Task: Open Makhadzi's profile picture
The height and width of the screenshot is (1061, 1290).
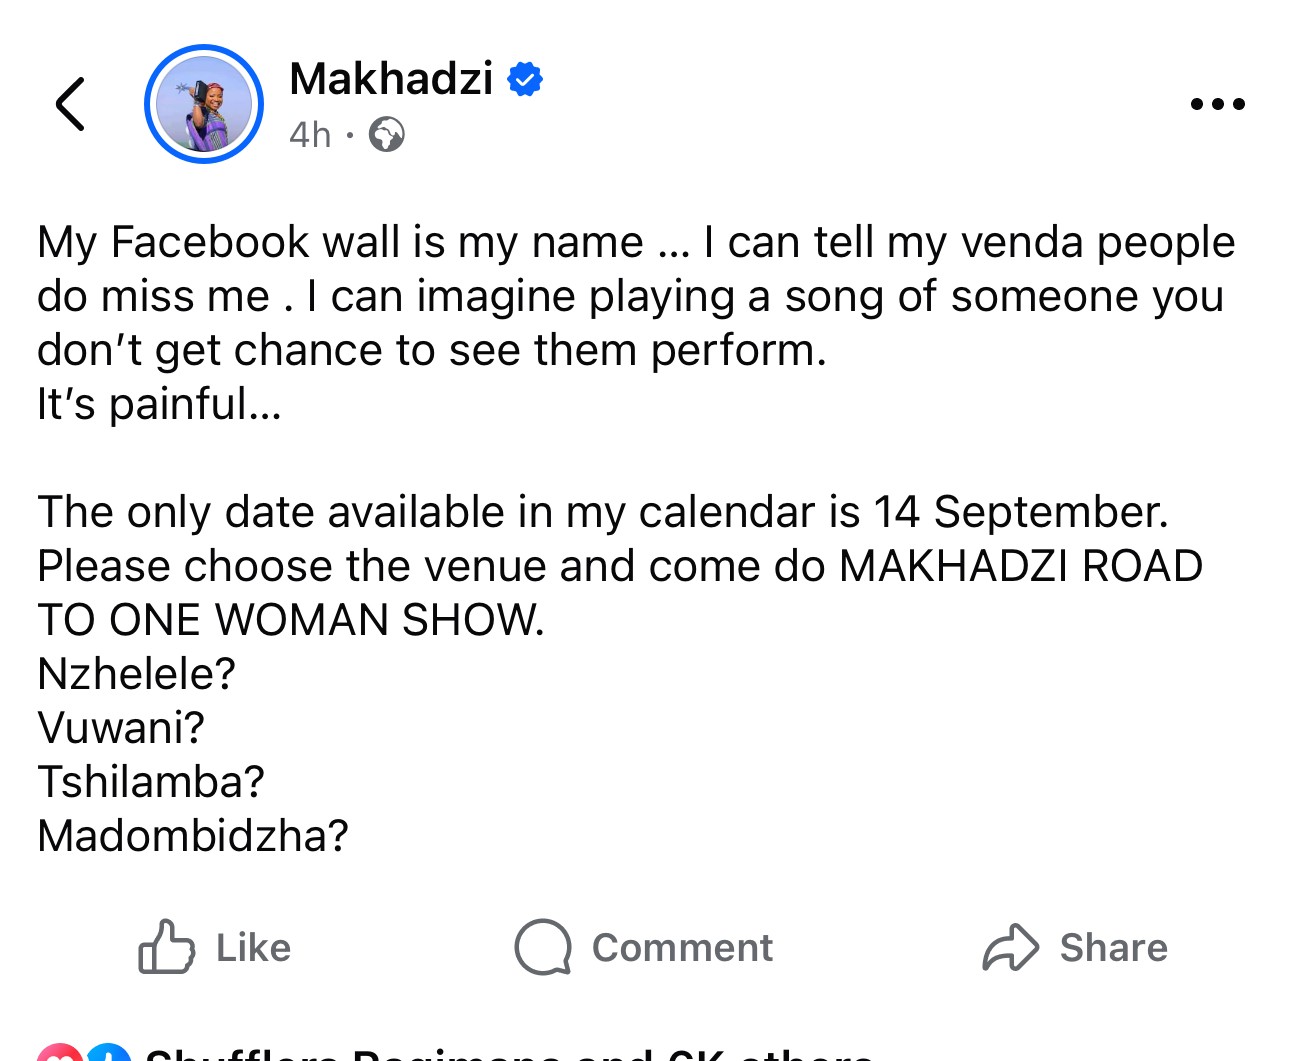Action: [x=204, y=104]
